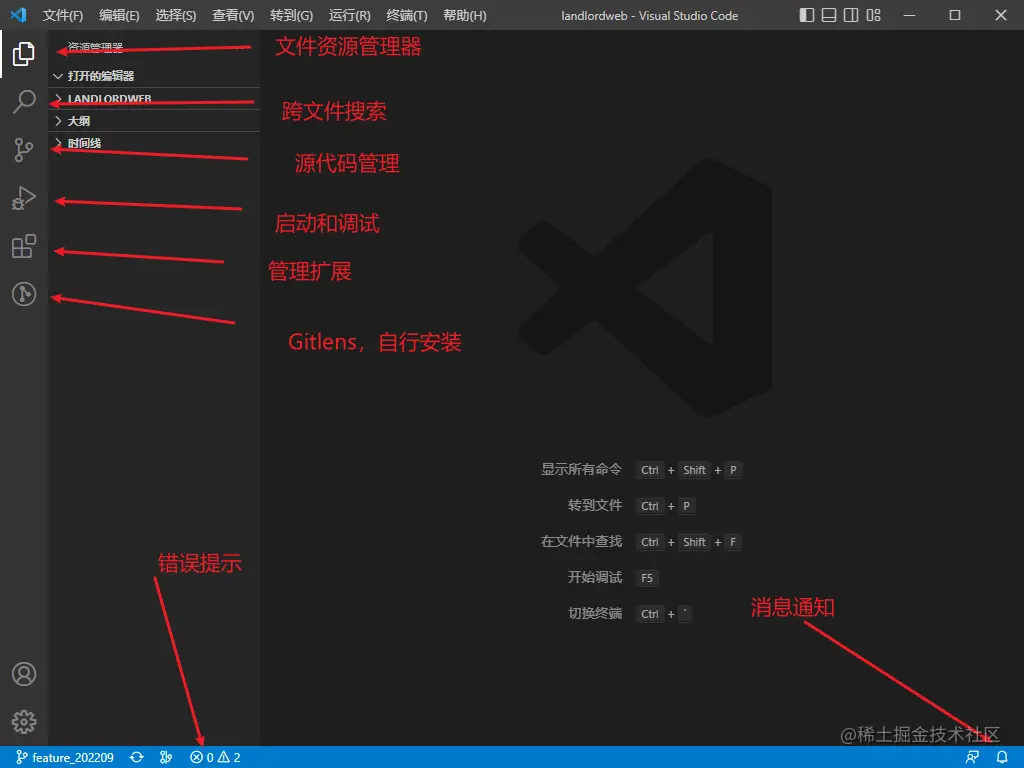Open the 运行(R) menu
The height and width of the screenshot is (768, 1024).
(x=349, y=15)
